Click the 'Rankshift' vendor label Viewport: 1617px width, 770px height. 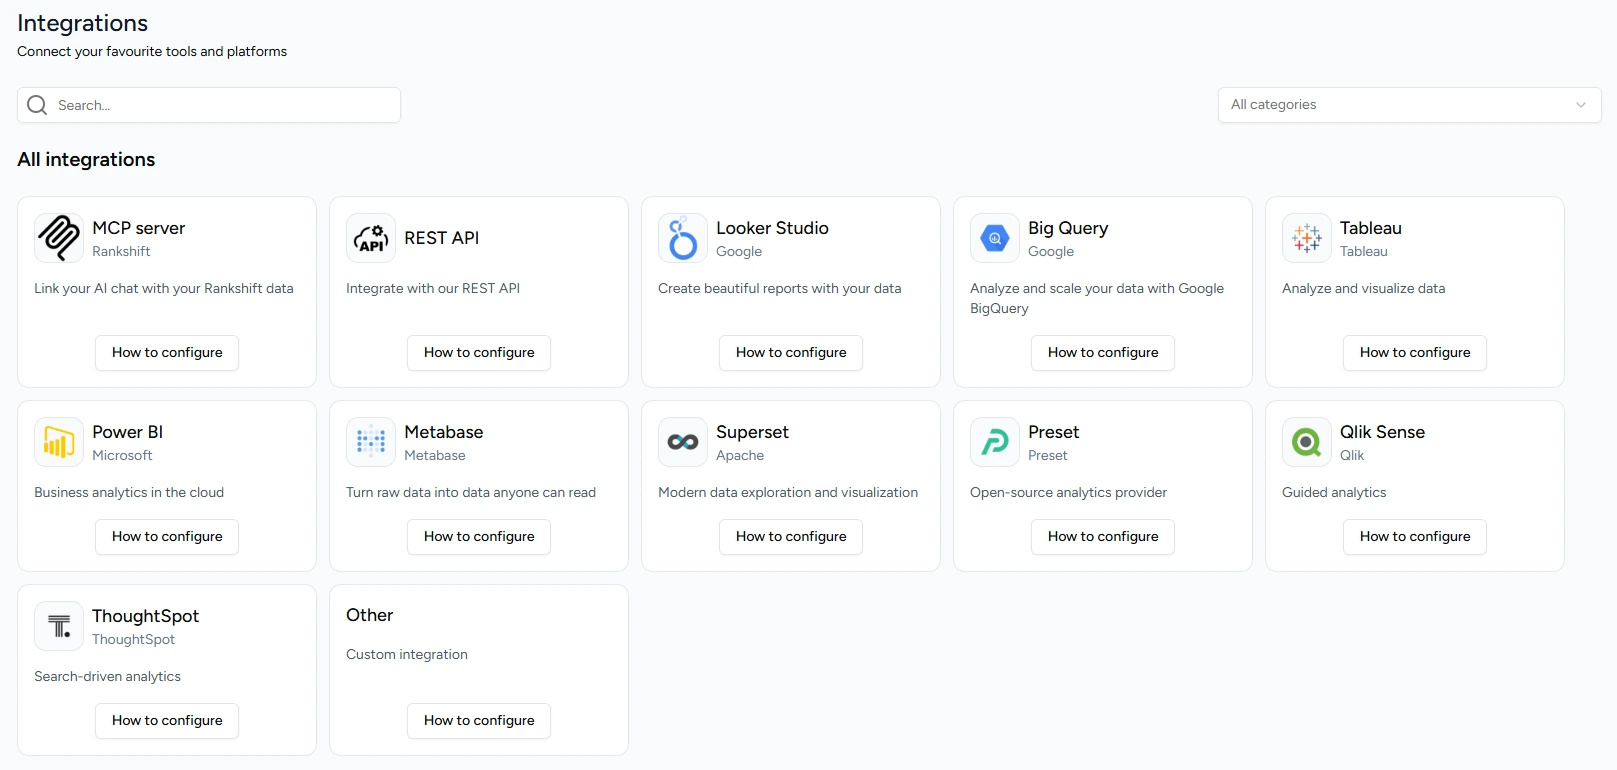tap(121, 251)
